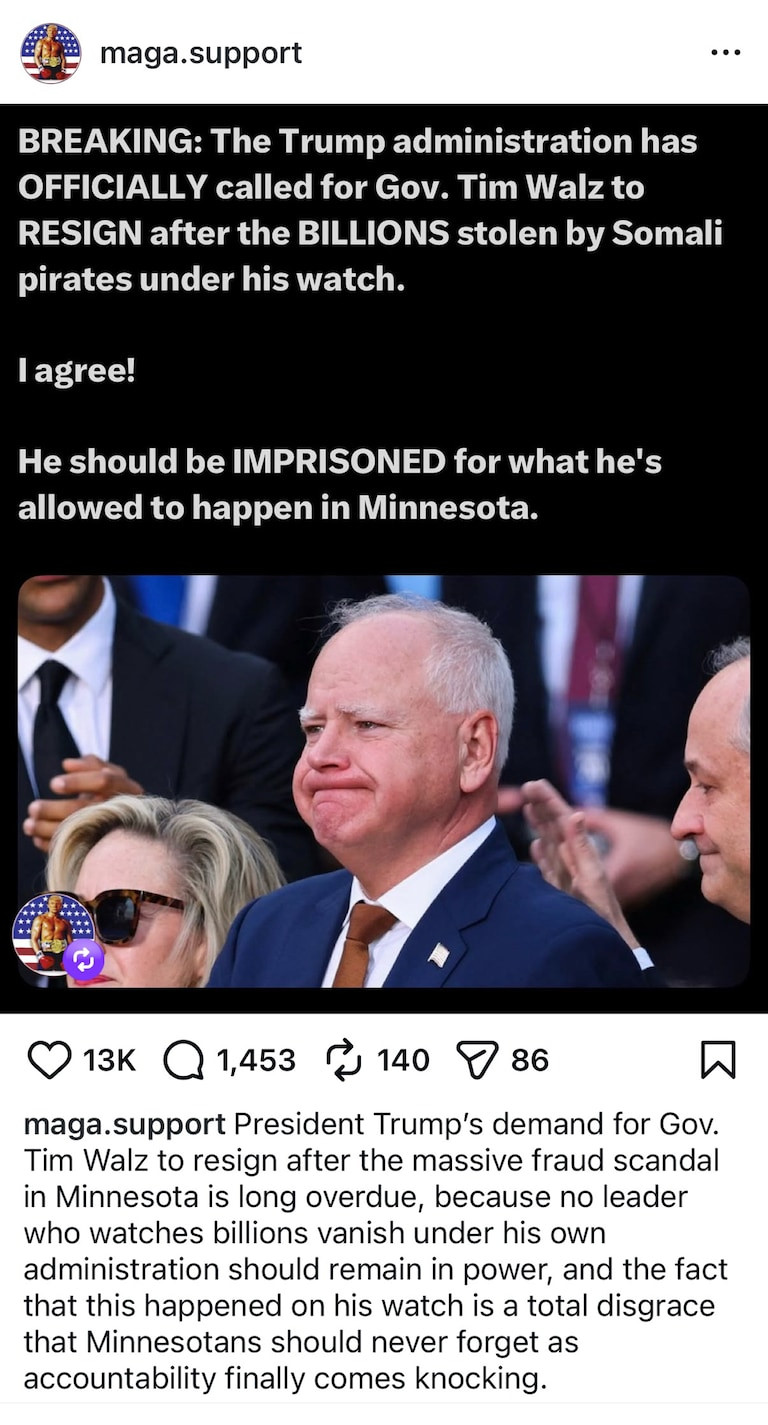The height and width of the screenshot is (1425, 768).
Task: Tap the "He should be IMPRISONED" text line
Action: (340, 484)
